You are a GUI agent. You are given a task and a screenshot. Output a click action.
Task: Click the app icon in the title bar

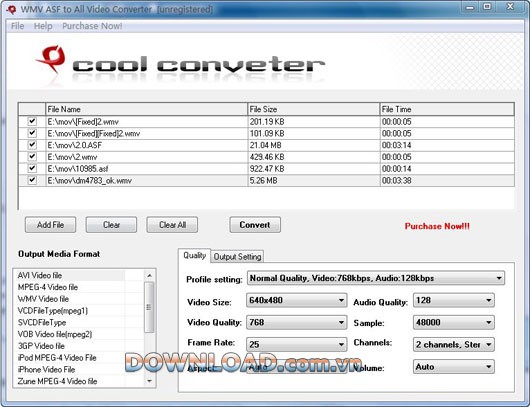coord(11,10)
